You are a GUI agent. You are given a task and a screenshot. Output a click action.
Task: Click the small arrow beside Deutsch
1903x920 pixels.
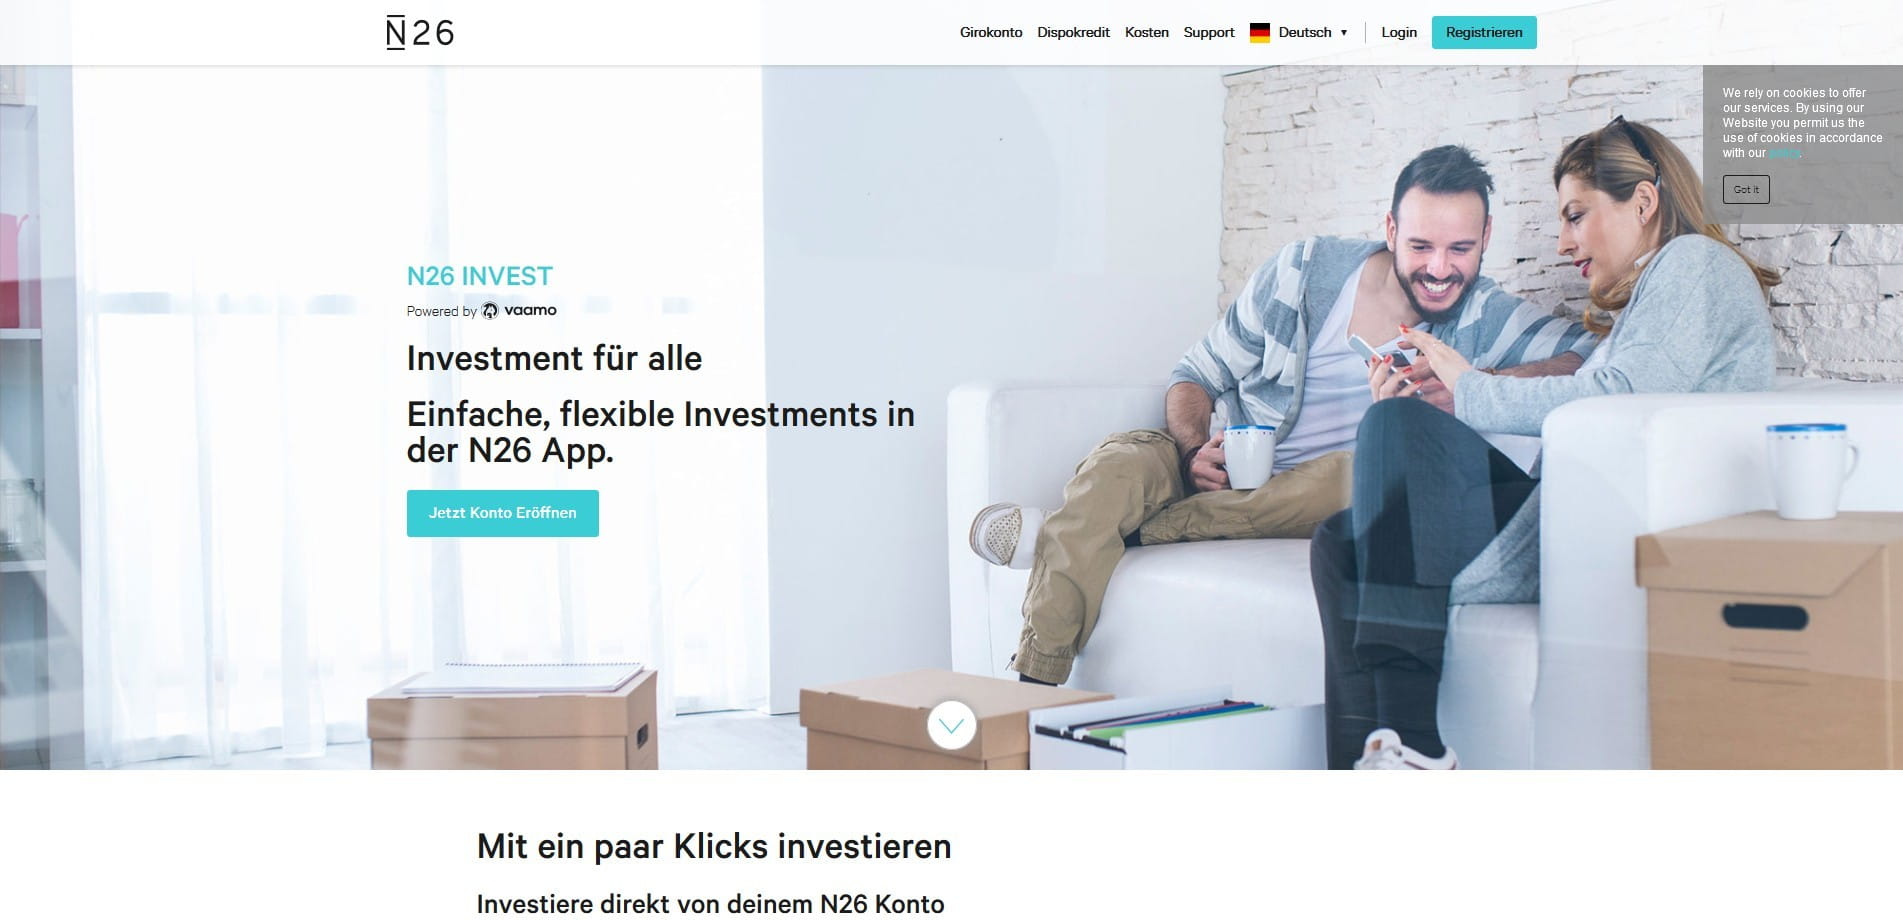pyautogui.click(x=1344, y=33)
